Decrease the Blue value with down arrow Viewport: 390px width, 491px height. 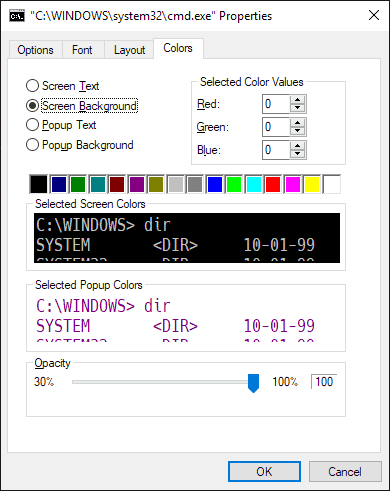[x=297, y=154]
